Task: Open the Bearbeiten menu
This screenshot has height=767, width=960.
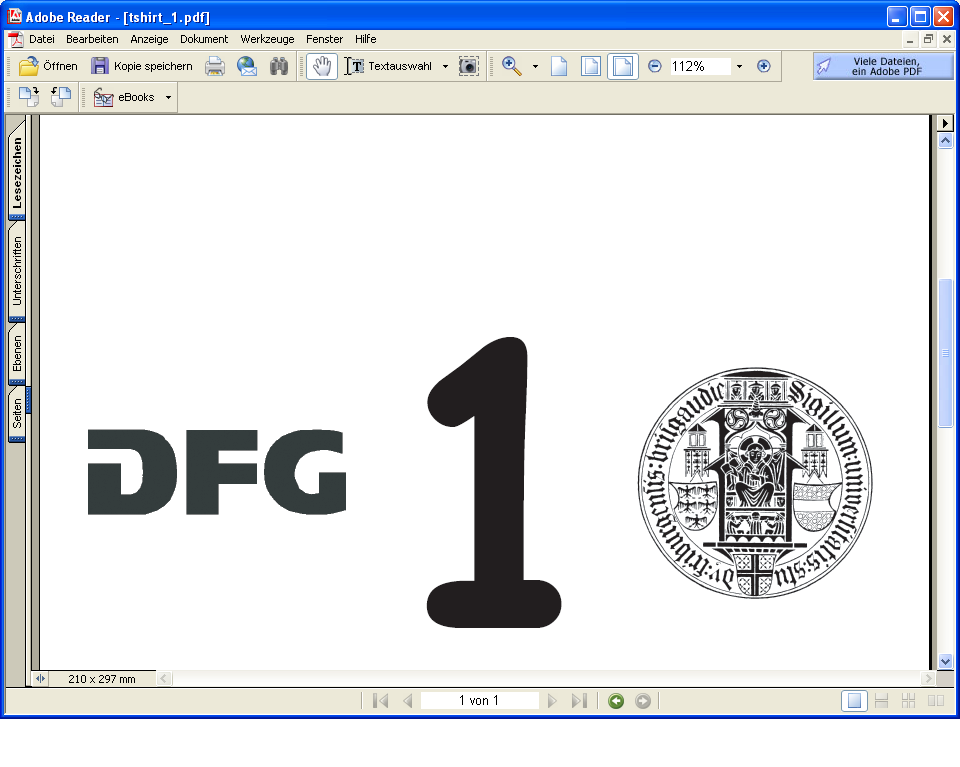Action: coord(92,39)
